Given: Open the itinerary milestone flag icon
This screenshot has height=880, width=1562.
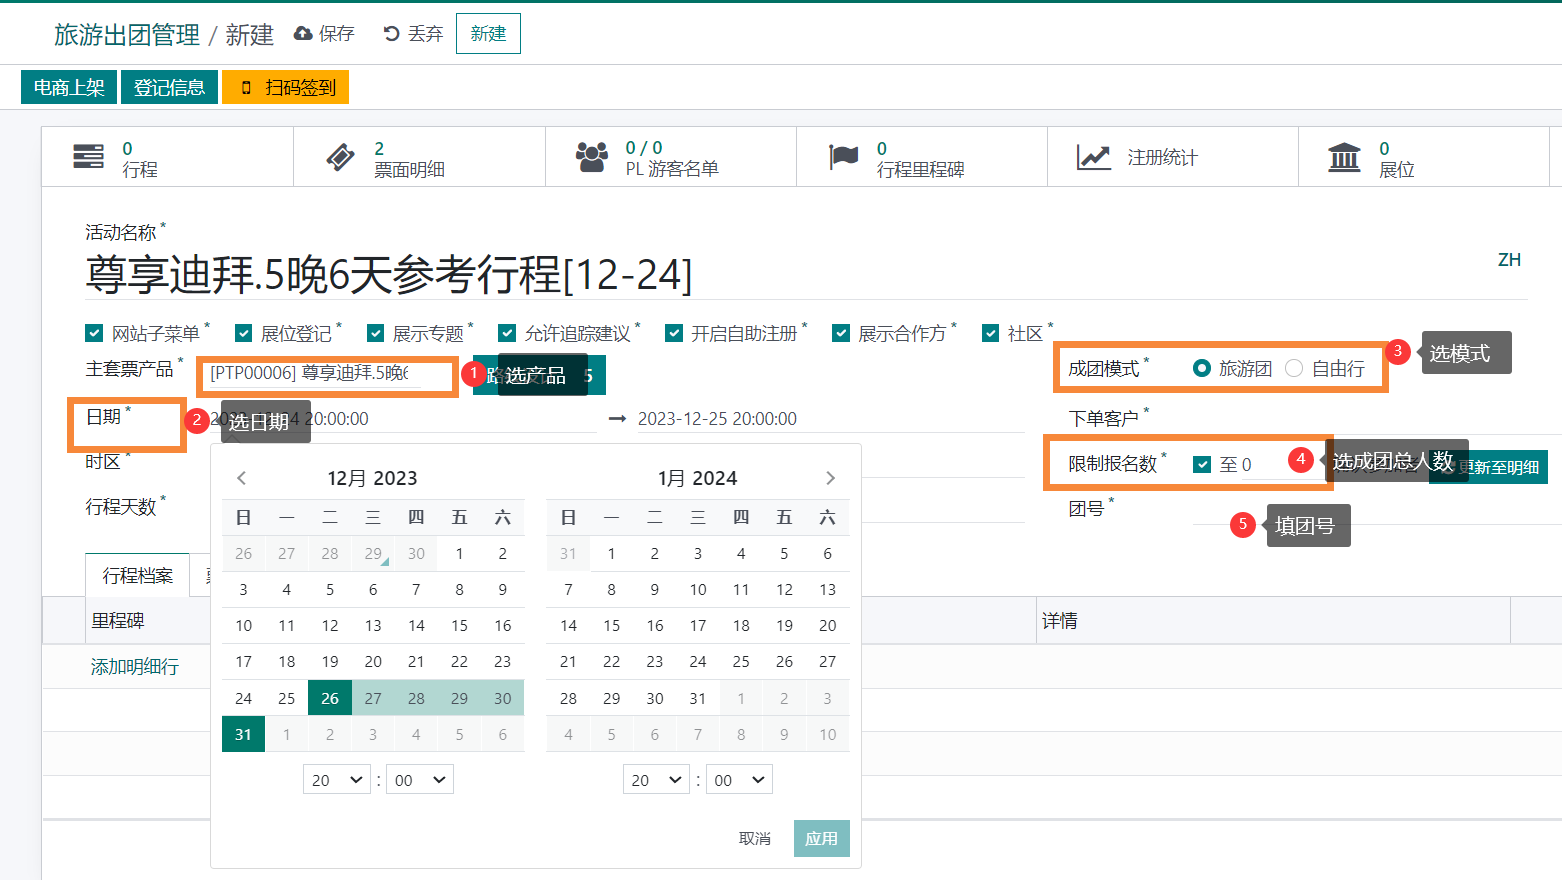Looking at the screenshot, I should click(x=844, y=157).
